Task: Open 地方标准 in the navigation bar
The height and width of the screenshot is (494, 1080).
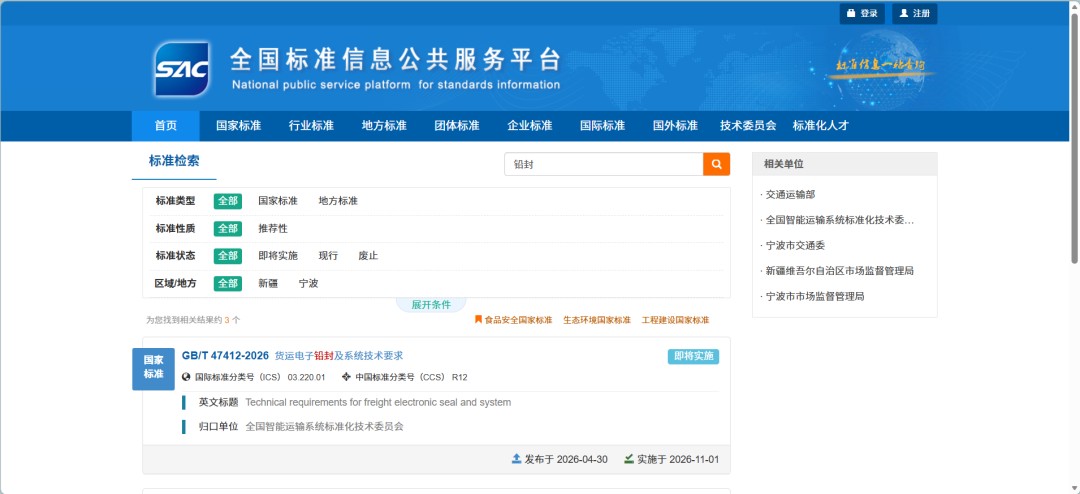Action: tap(384, 126)
